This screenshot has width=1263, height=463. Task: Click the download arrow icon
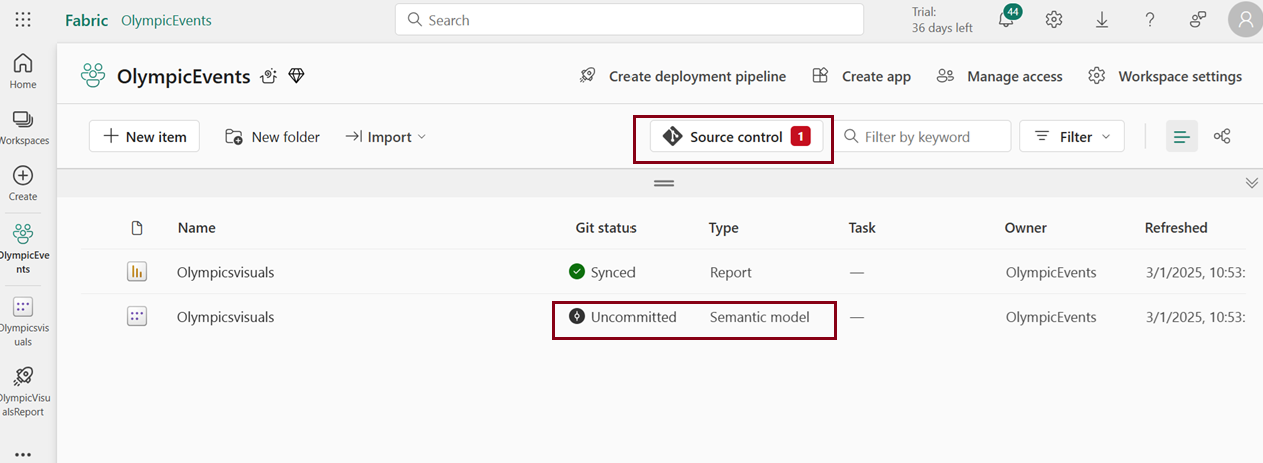(x=1102, y=20)
